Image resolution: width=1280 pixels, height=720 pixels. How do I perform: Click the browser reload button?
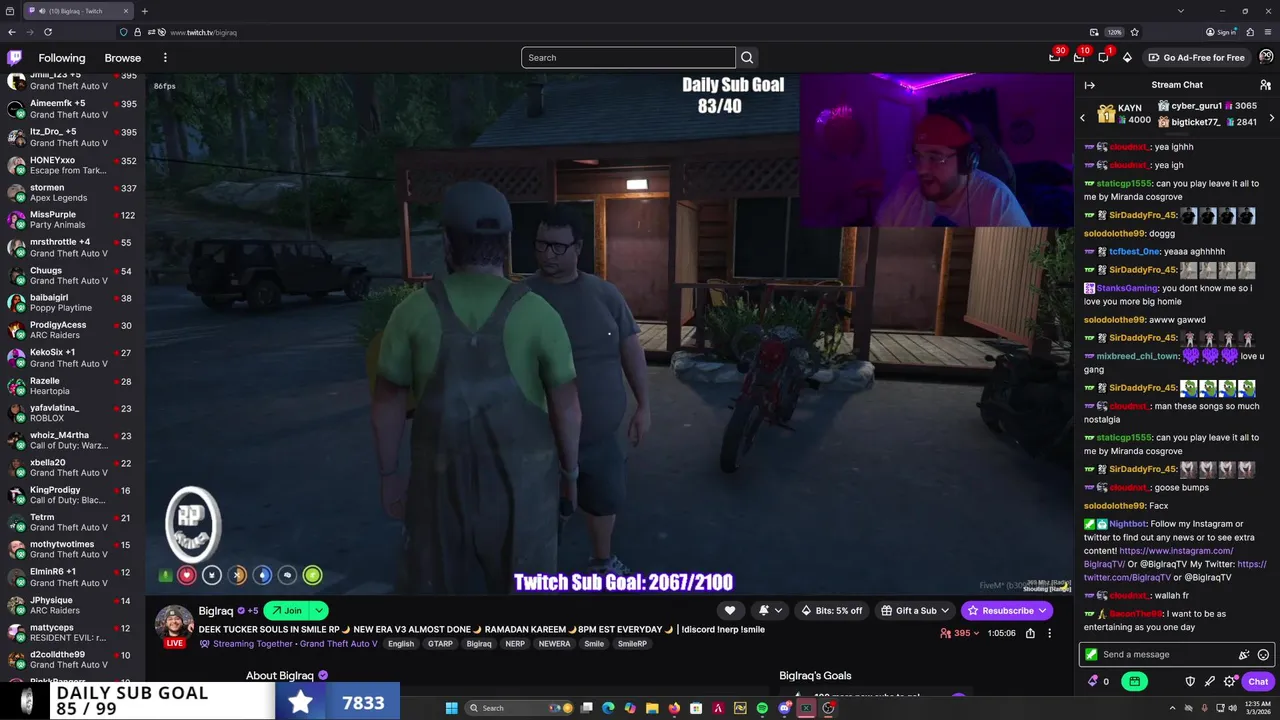[47, 32]
